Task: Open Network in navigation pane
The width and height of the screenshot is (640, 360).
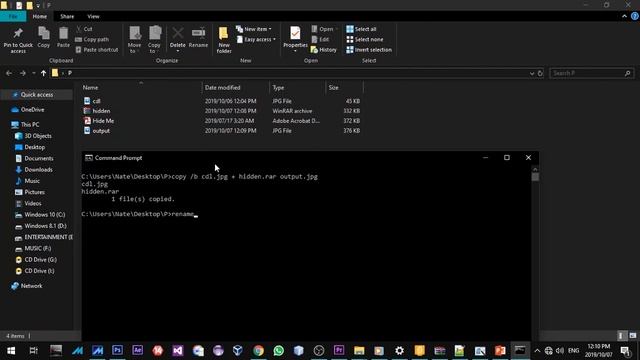Action: (x=31, y=286)
